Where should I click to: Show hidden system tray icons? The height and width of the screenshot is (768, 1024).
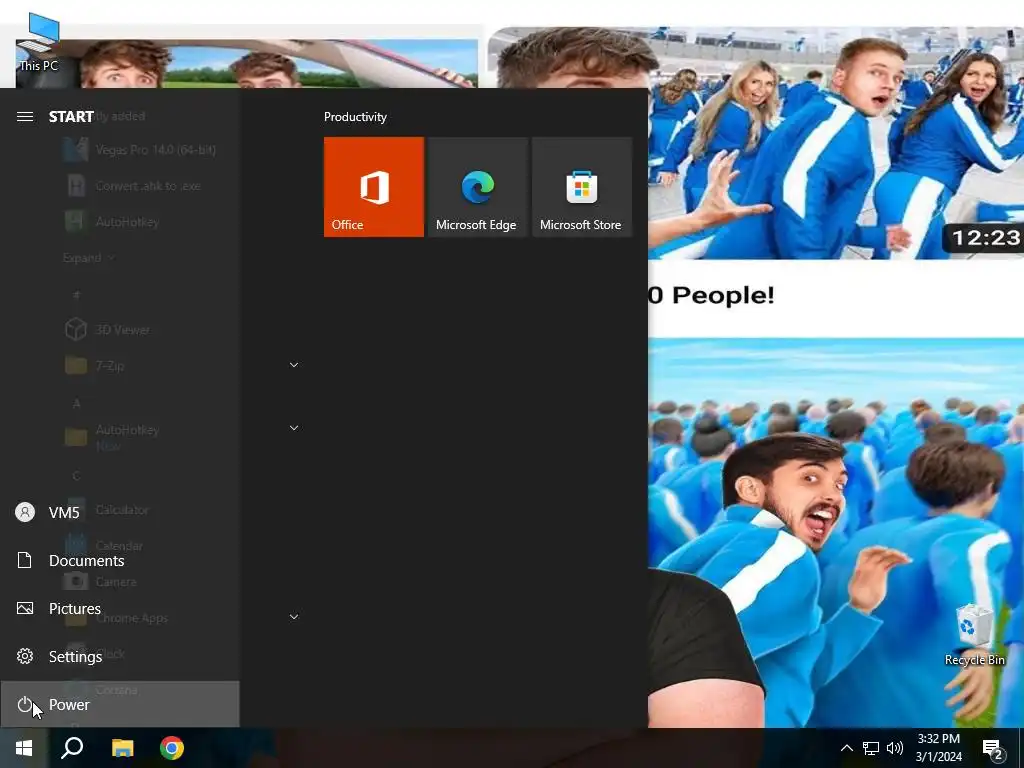coord(846,748)
